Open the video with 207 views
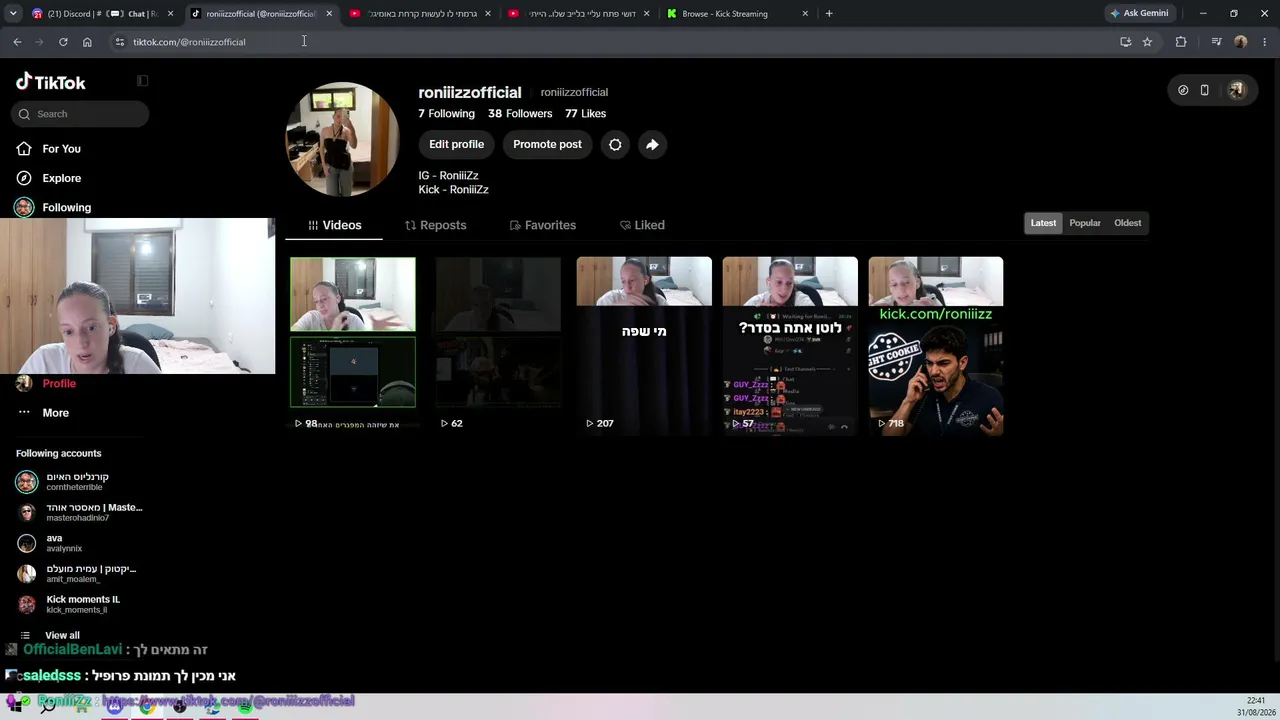 pyautogui.click(x=644, y=346)
